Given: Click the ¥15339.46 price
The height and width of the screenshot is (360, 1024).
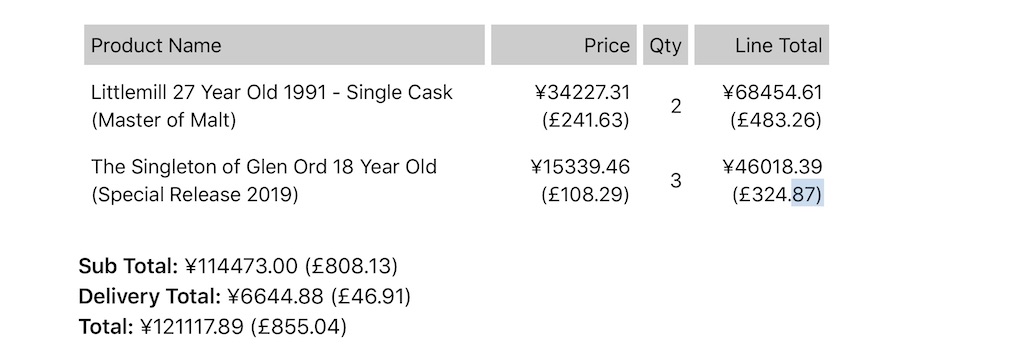Looking at the screenshot, I should pyautogui.click(x=581, y=167).
